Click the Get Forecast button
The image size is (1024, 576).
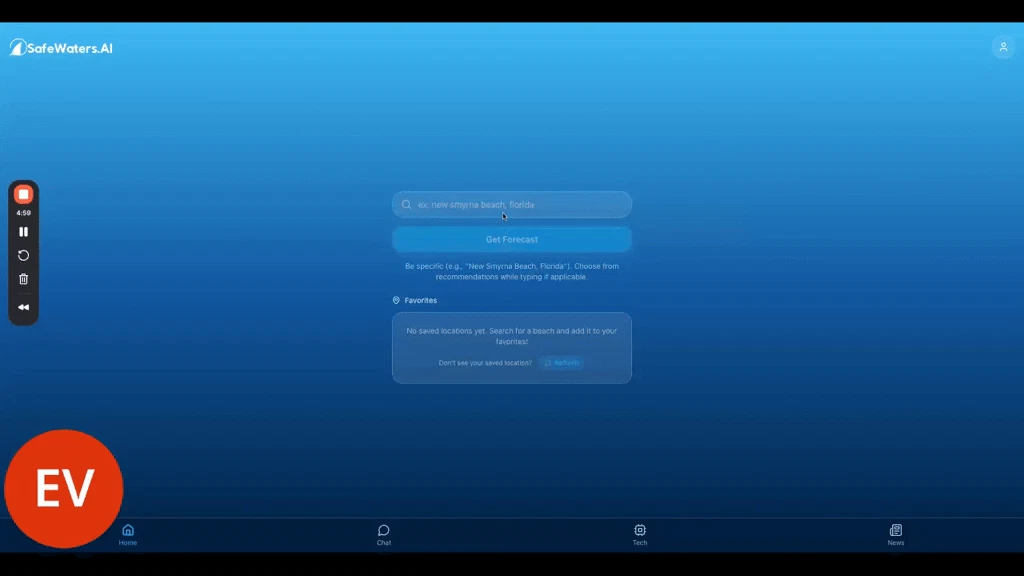[512, 240]
